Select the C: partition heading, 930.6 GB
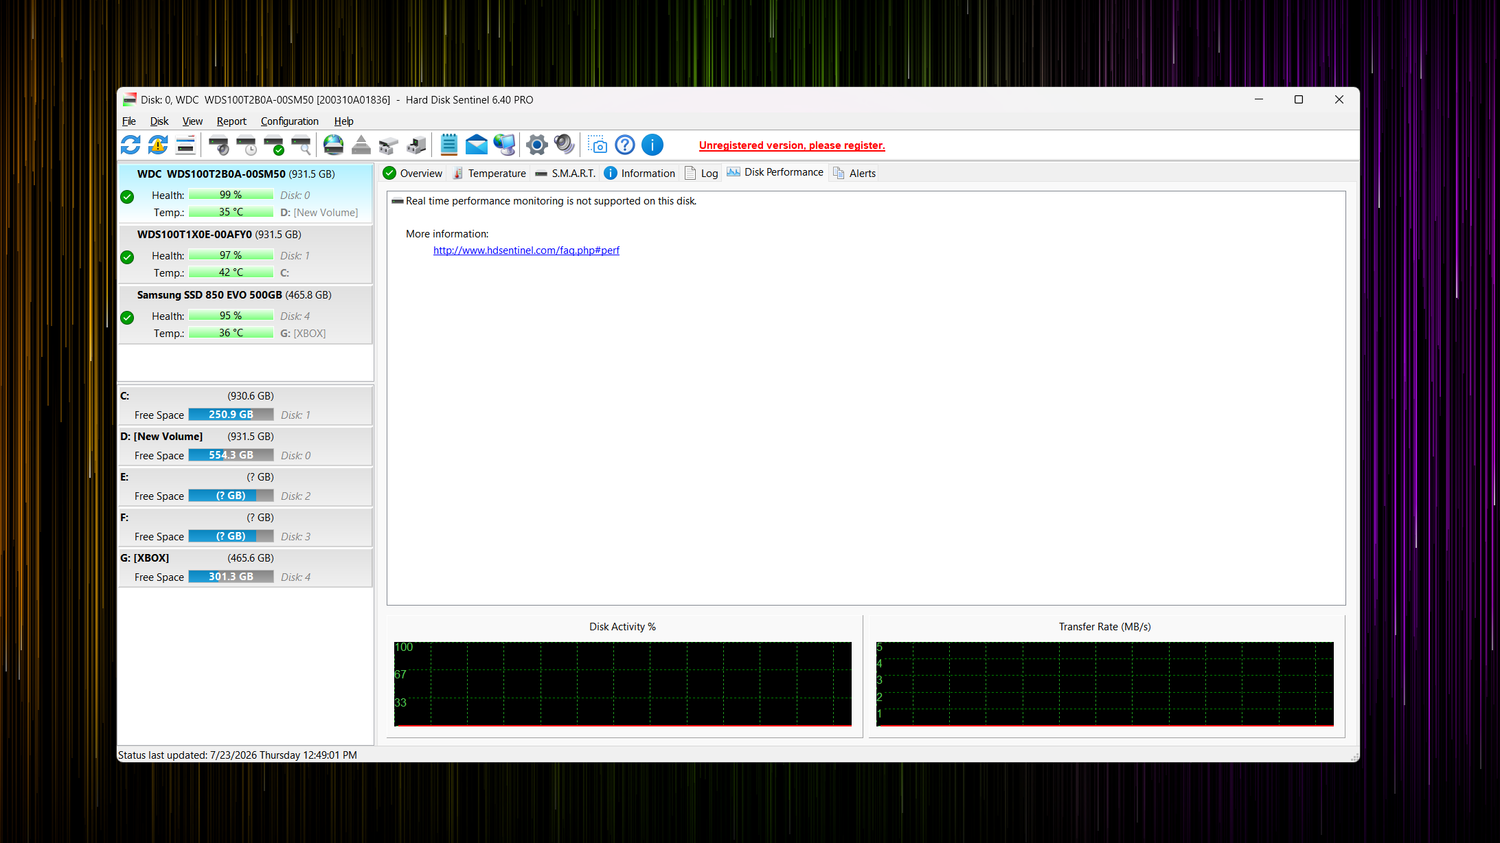The height and width of the screenshot is (843, 1500). coord(197,396)
